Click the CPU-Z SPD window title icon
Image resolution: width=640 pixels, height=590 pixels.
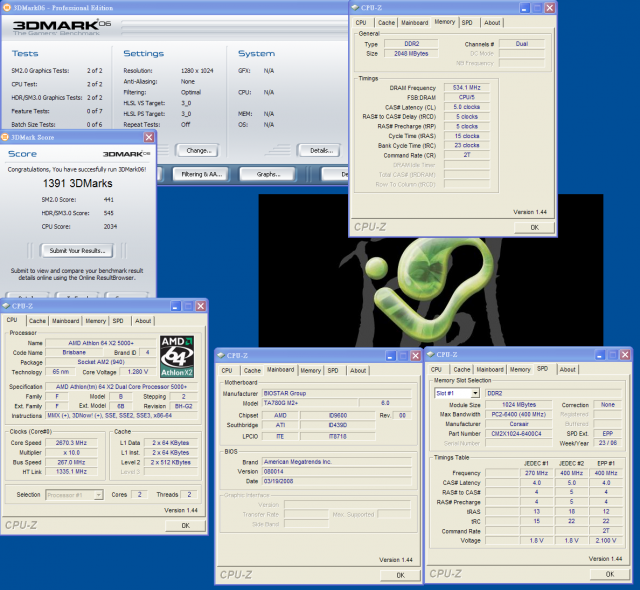click(x=430, y=355)
